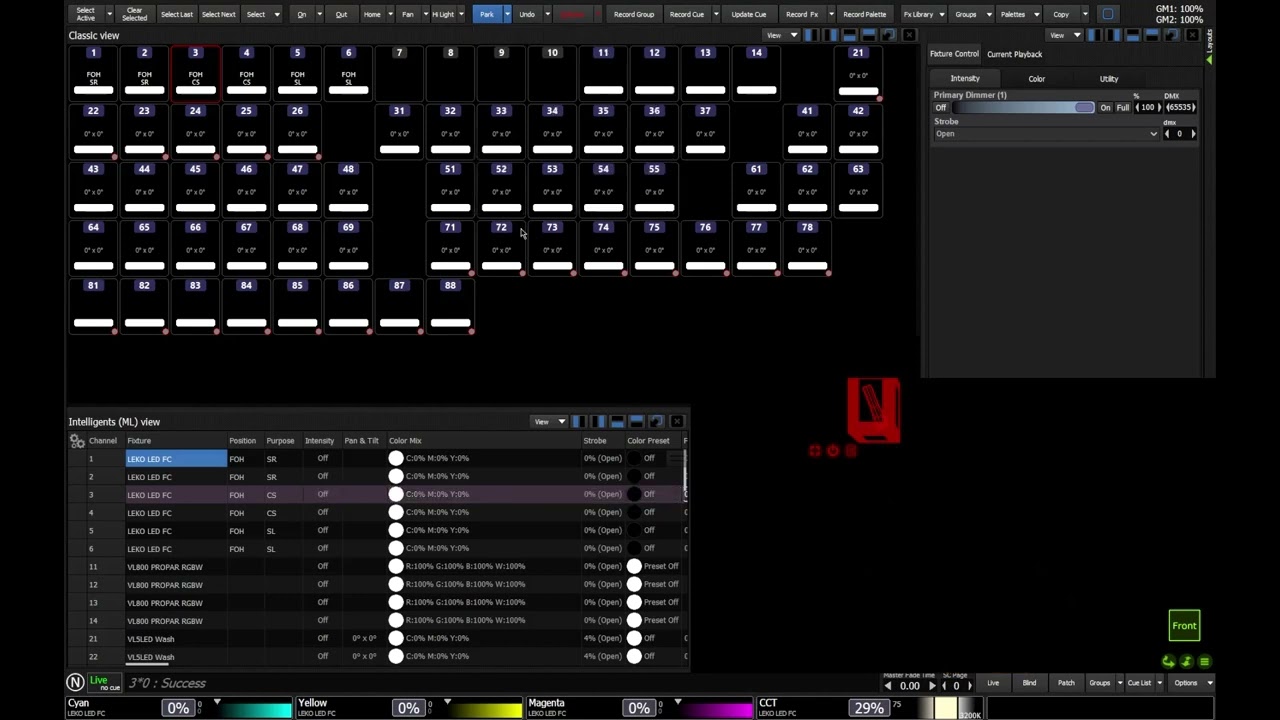1280x720 pixels.
Task: Click the Color Mix column header
Action: pos(405,441)
